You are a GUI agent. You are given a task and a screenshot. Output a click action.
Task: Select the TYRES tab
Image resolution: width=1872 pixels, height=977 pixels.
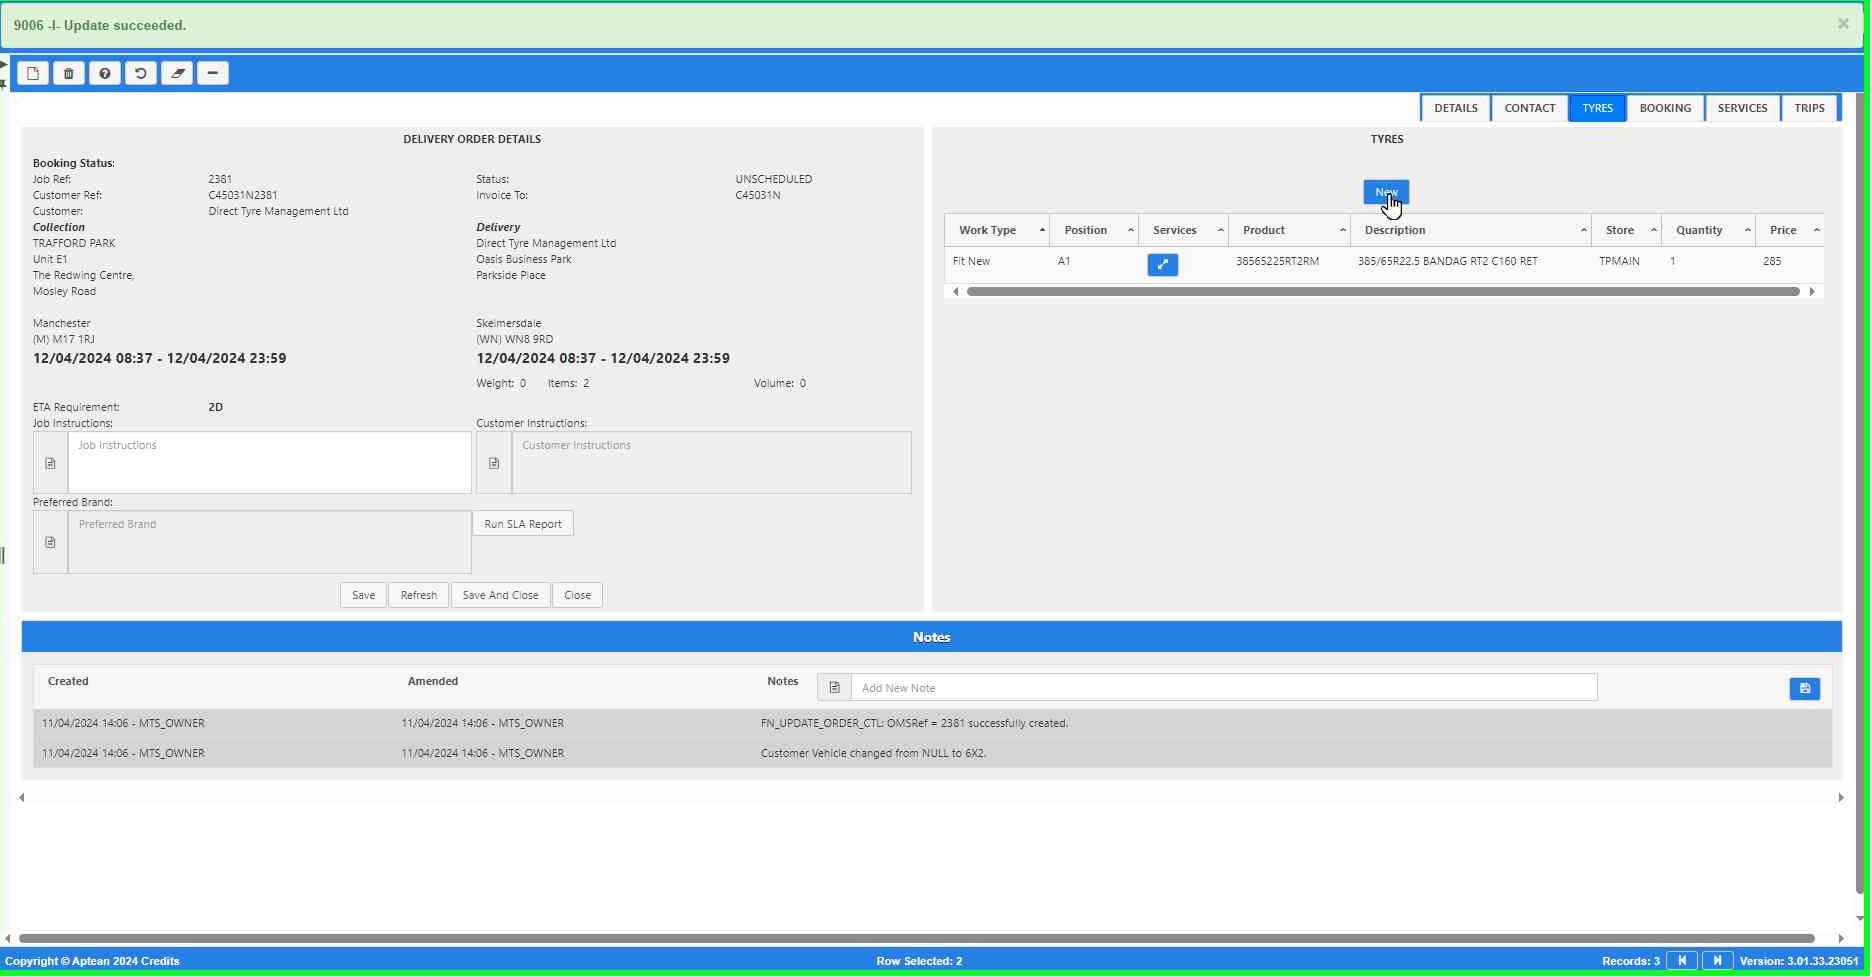pos(1597,108)
